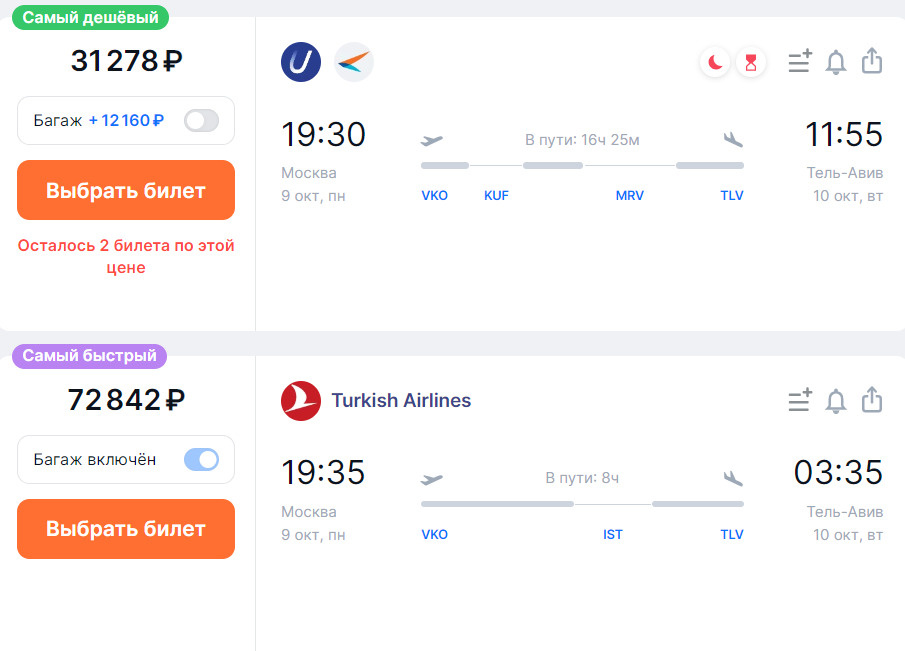Image resolution: width=905 pixels, height=651 pixels.
Task: Click the night transfer moon icon
Action: [715, 62]
